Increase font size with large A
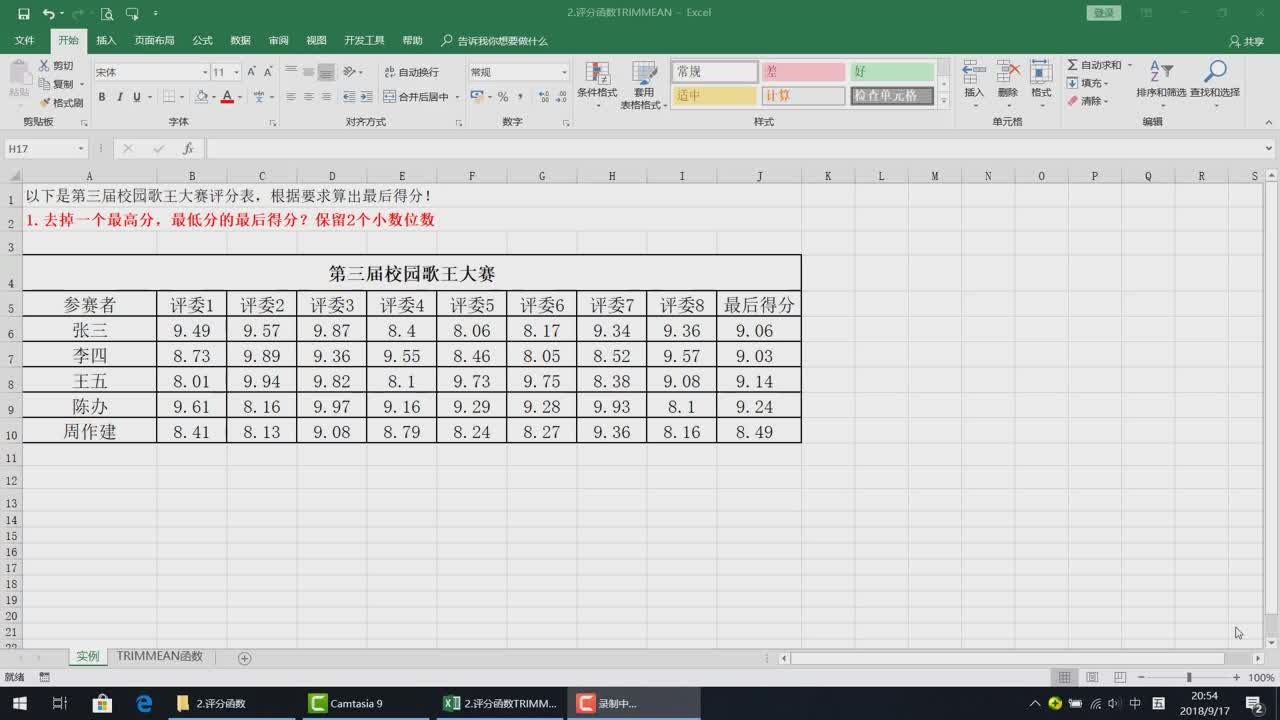The width and height of the screenshot is (1280, 720). click(252, 72)
